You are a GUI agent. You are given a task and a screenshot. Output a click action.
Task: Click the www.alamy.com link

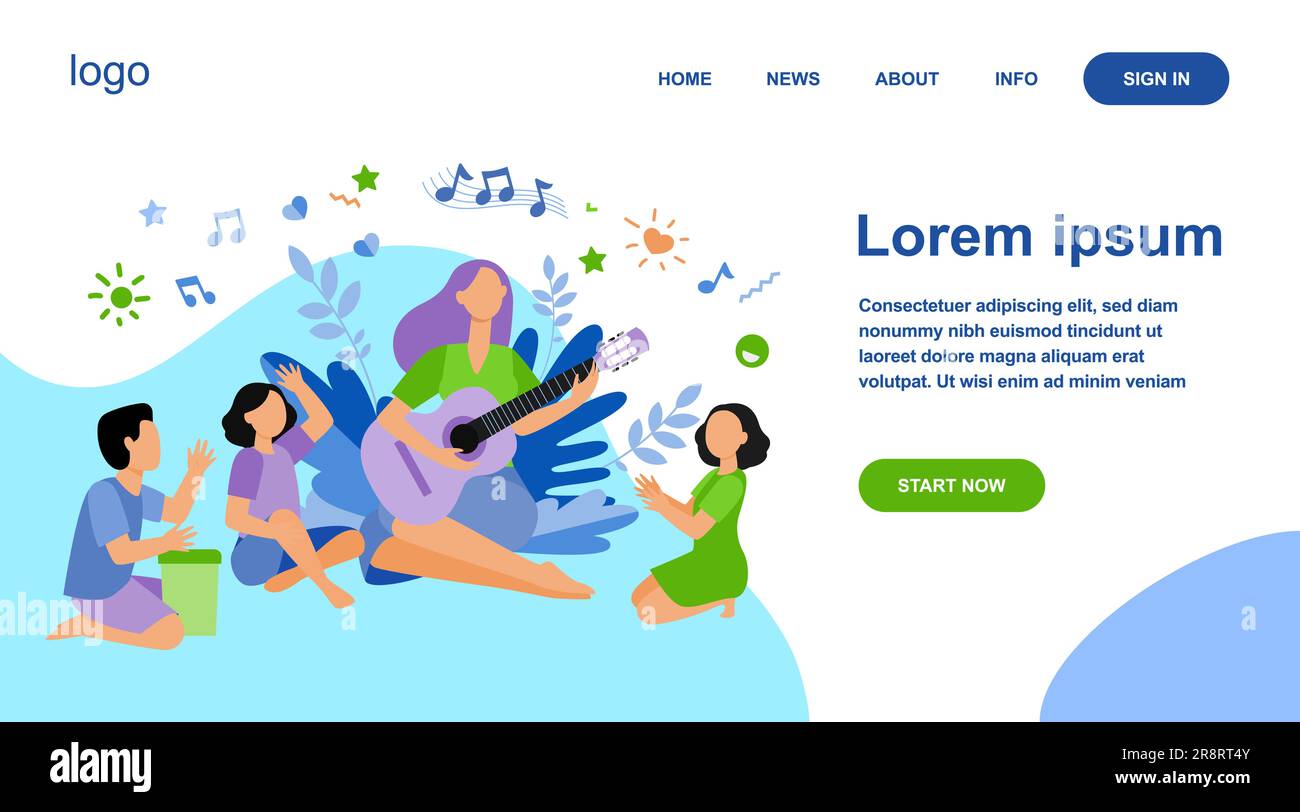(1182, 778)
